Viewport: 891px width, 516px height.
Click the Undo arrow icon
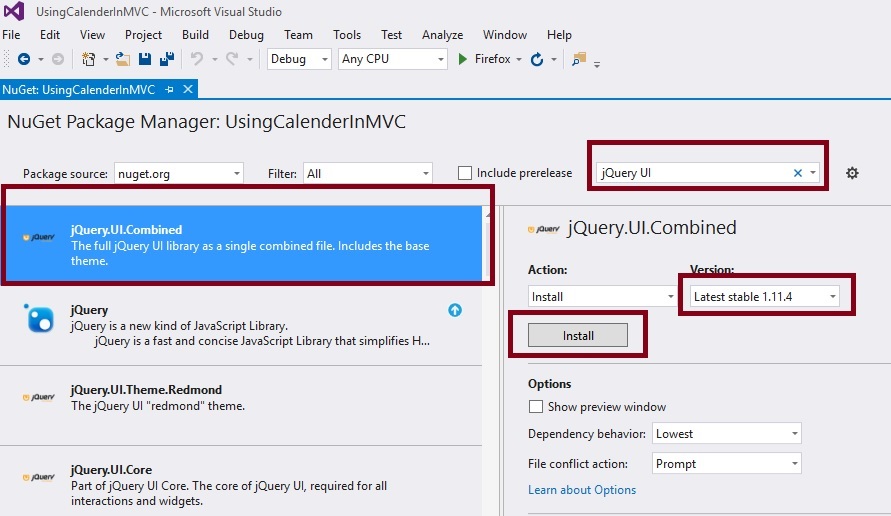[197, 59]
